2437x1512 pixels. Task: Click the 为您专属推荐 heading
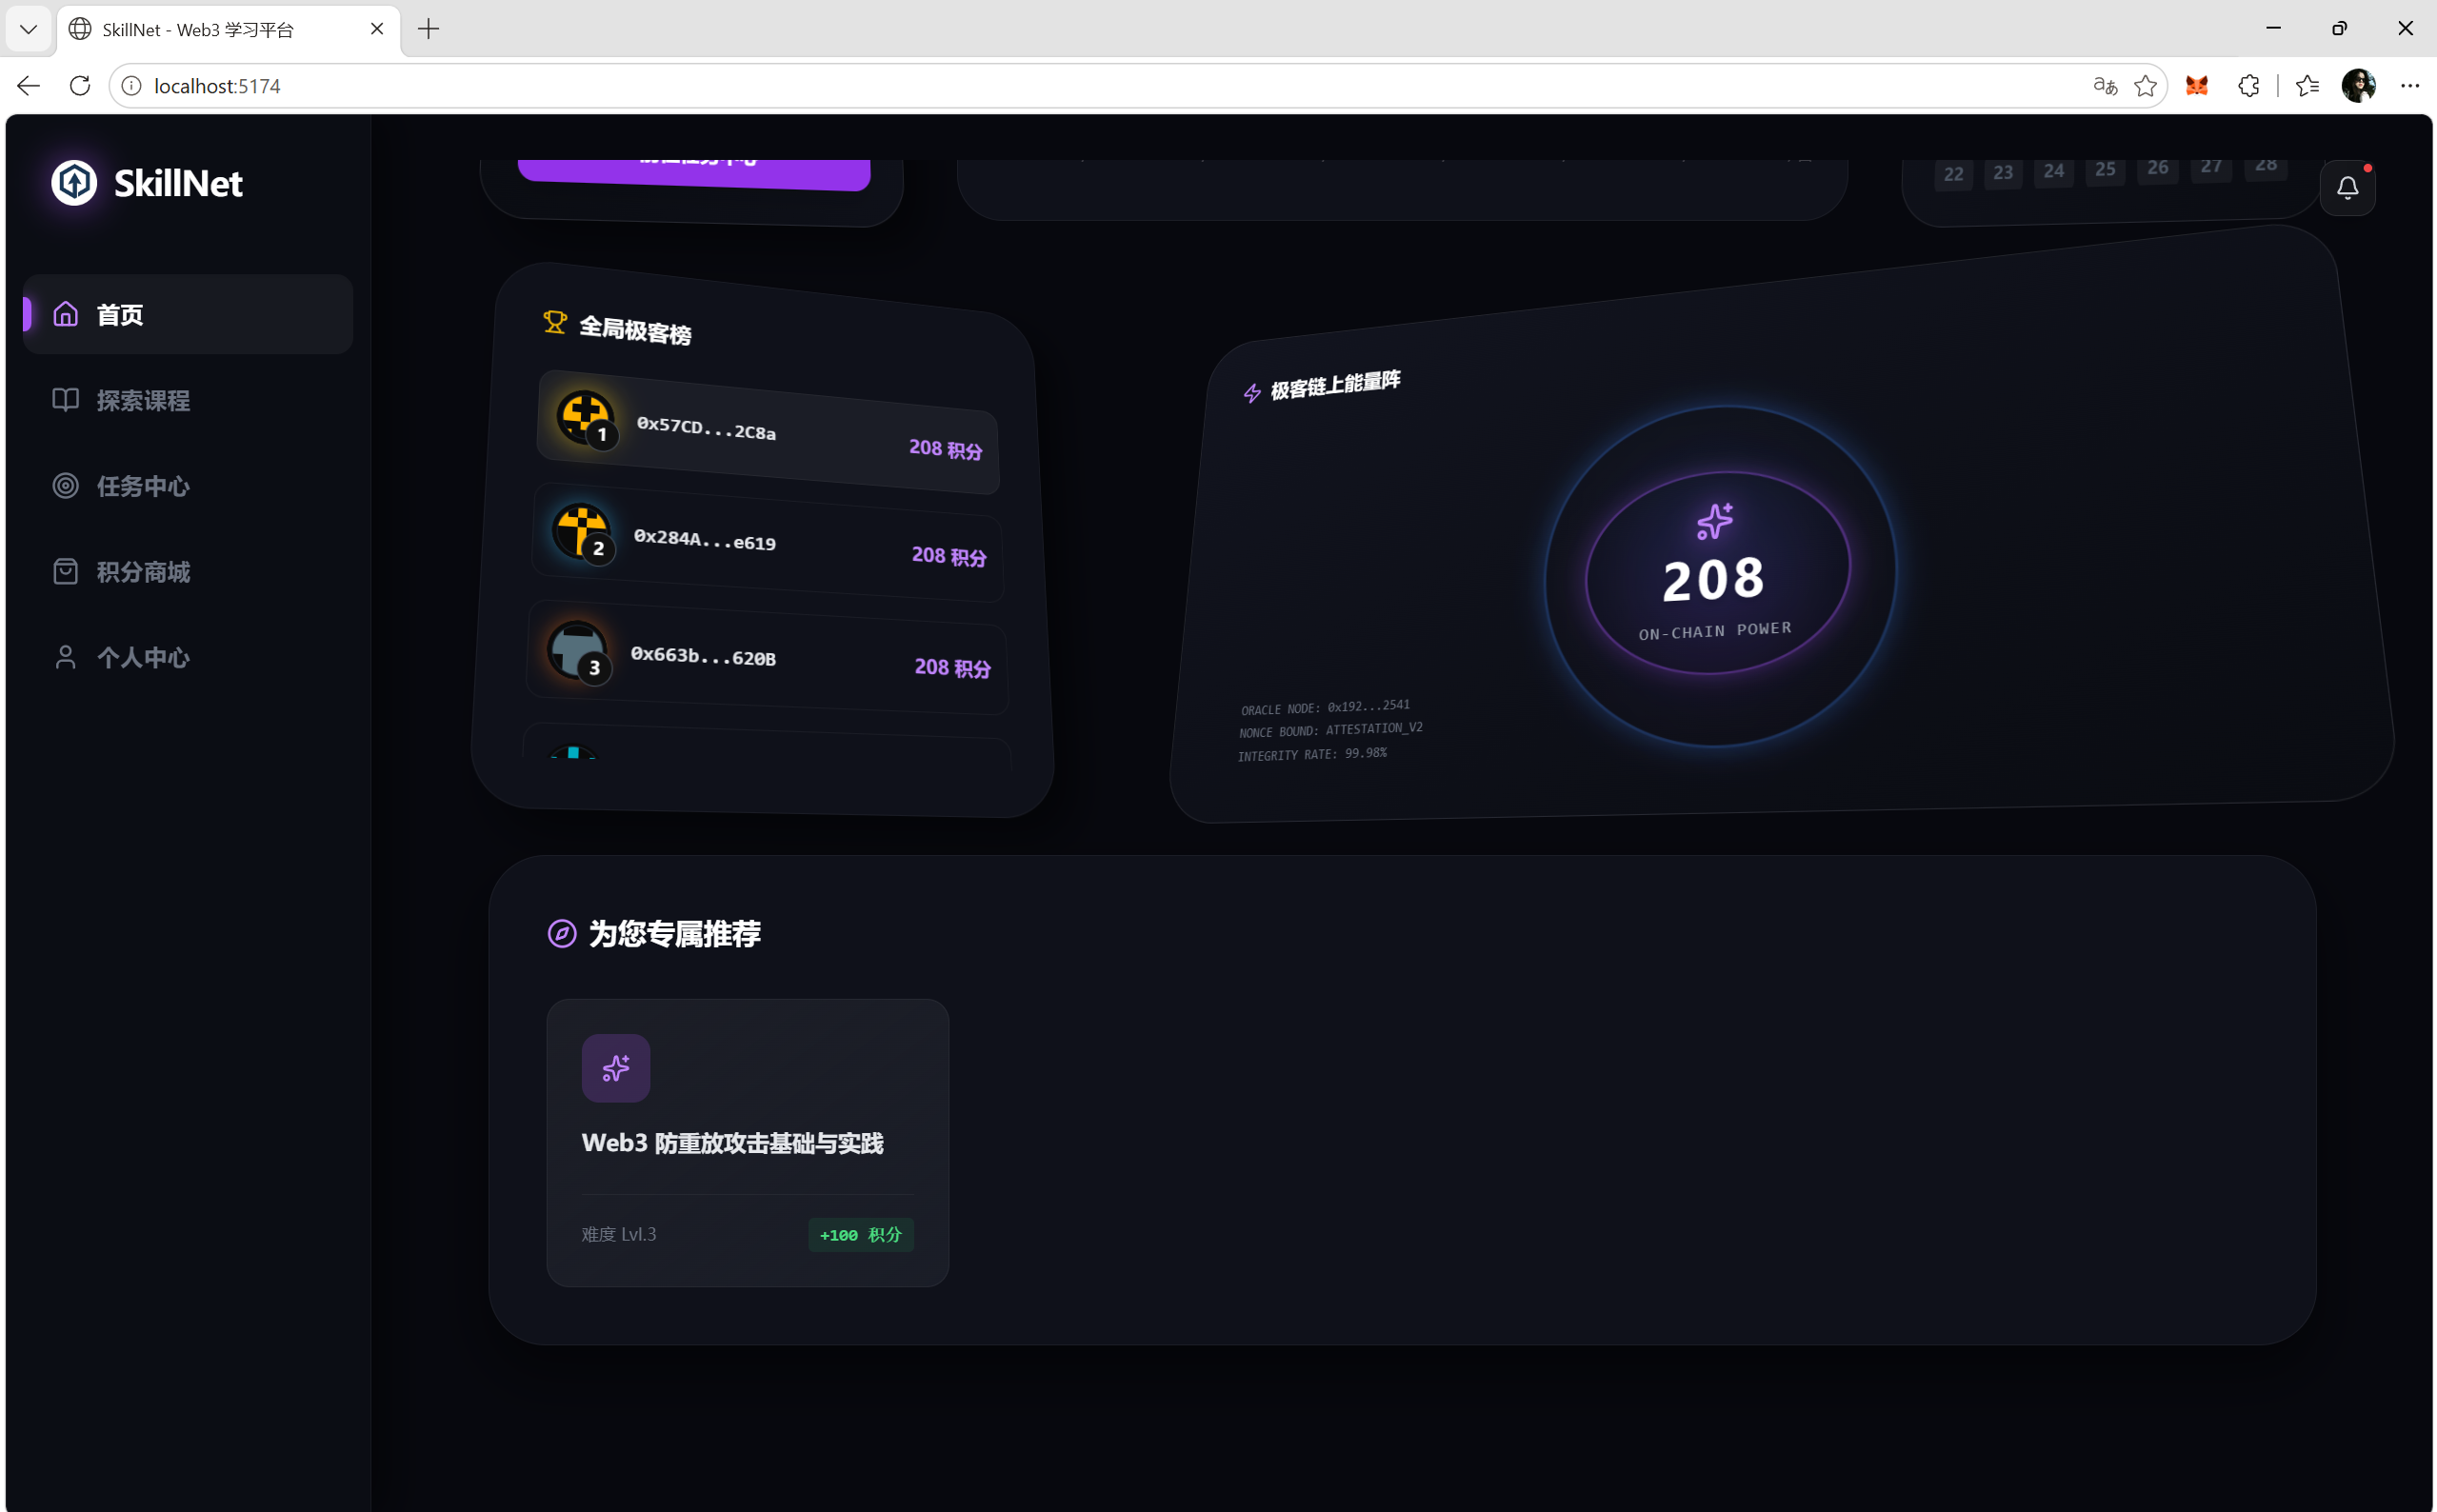(x=675, y=933)
